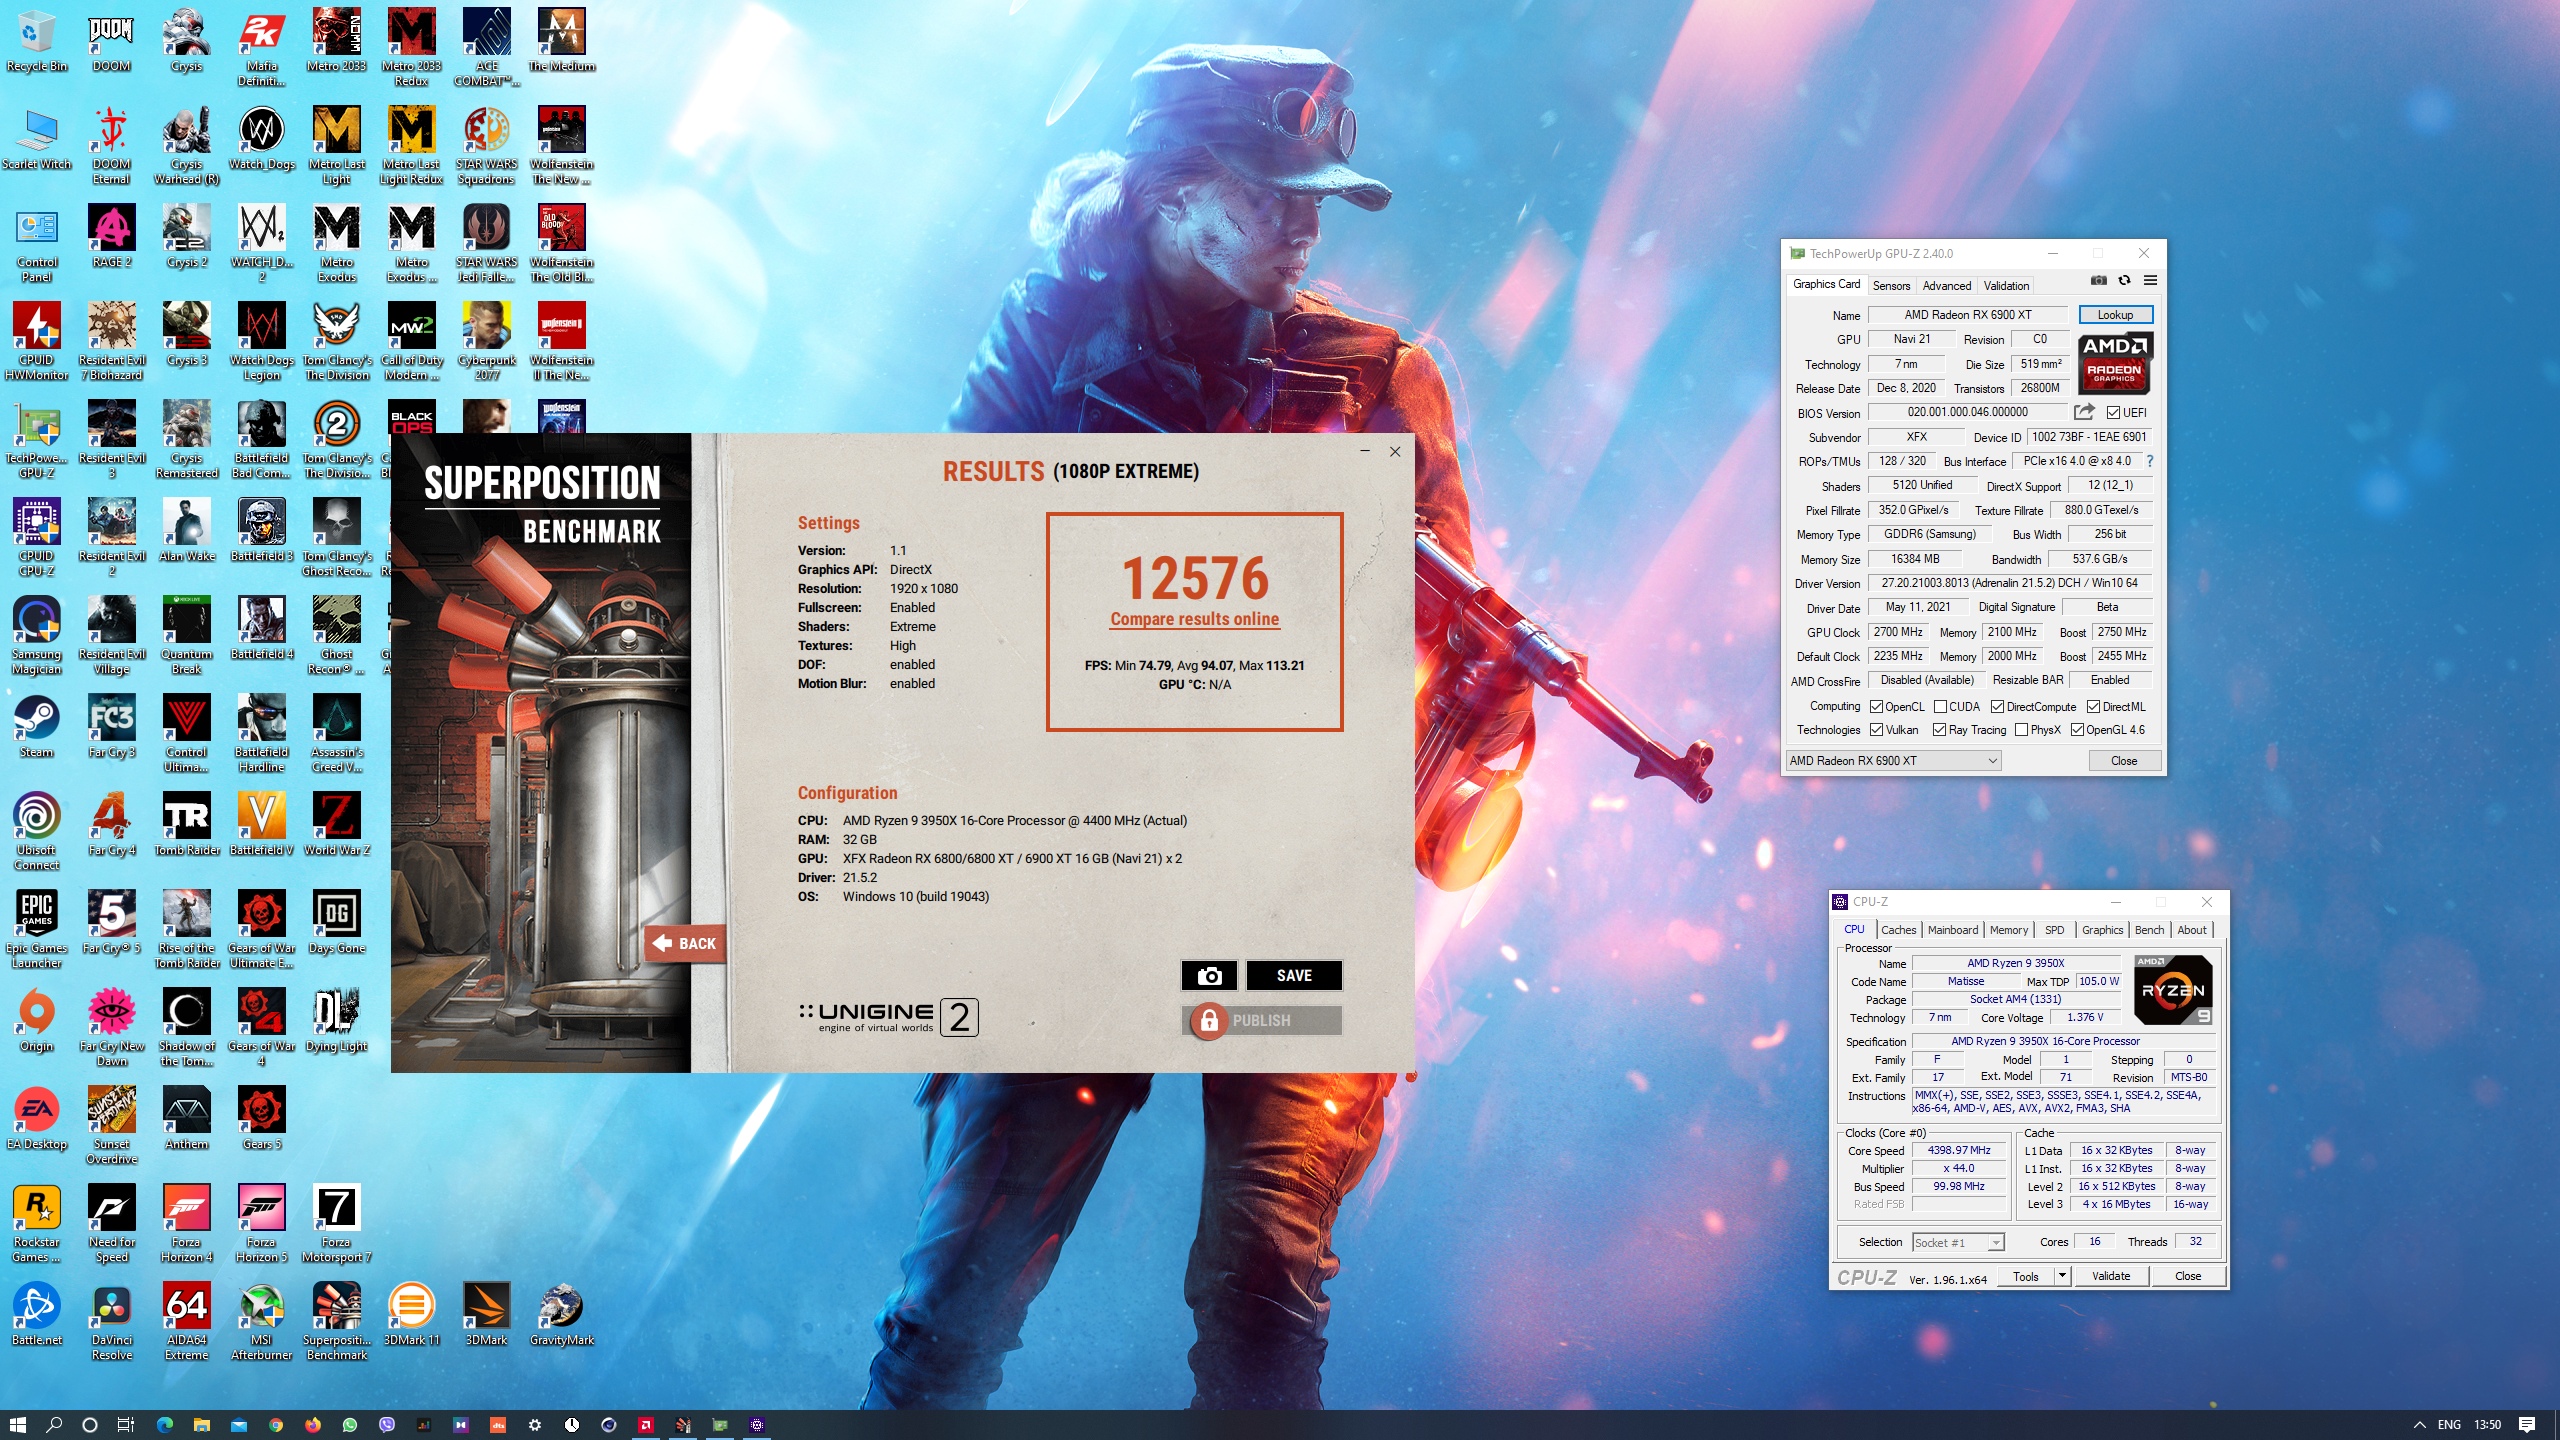Click the Superposition screenshot camera button
The height and width of the screenshot is (1440, 2560).
tap(1209, 975)
